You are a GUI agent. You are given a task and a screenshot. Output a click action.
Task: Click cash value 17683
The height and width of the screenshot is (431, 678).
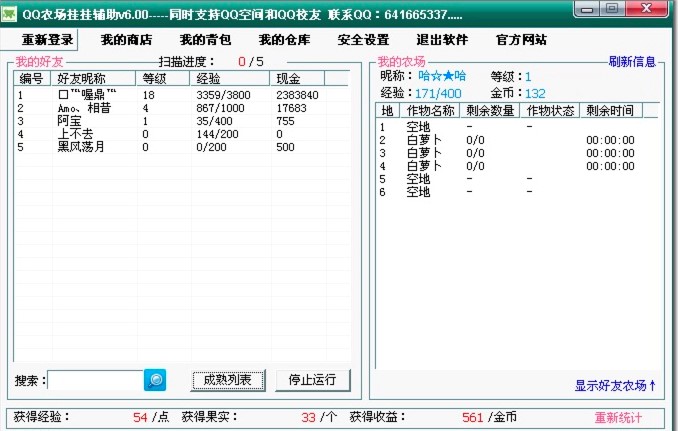[x=291, y=108]
